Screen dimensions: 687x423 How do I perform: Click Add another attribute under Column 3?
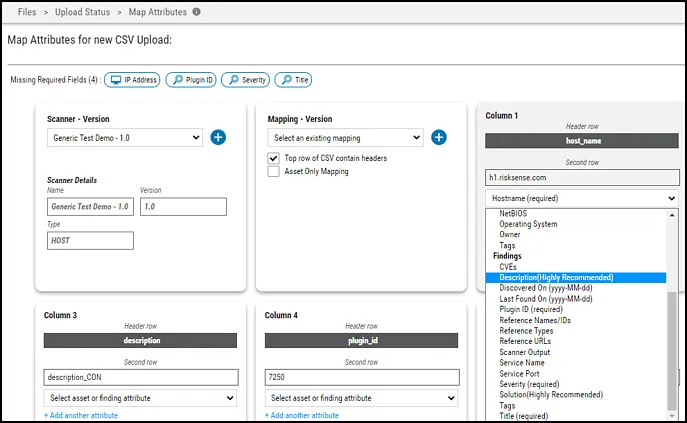[81, 415]
